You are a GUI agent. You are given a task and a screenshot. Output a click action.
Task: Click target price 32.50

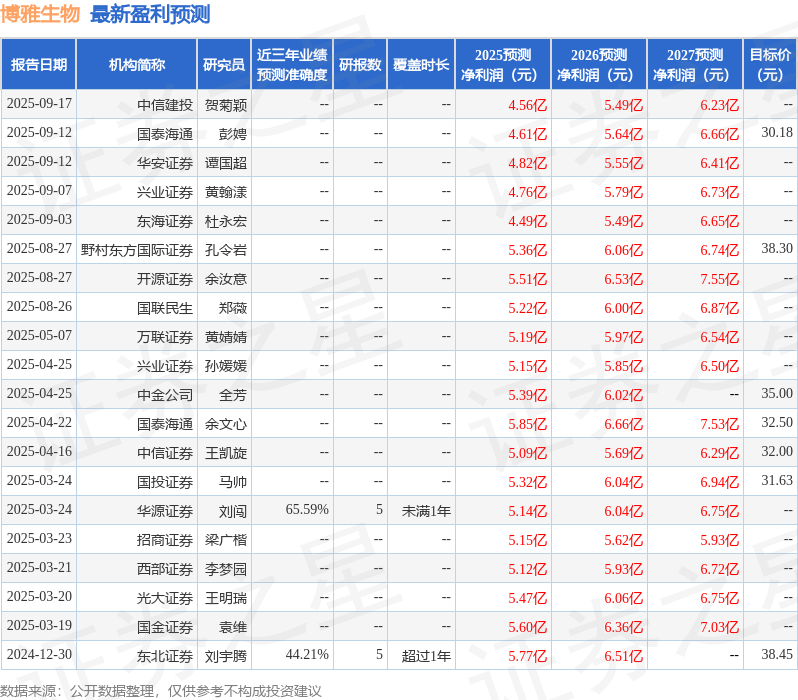(777, 423)
